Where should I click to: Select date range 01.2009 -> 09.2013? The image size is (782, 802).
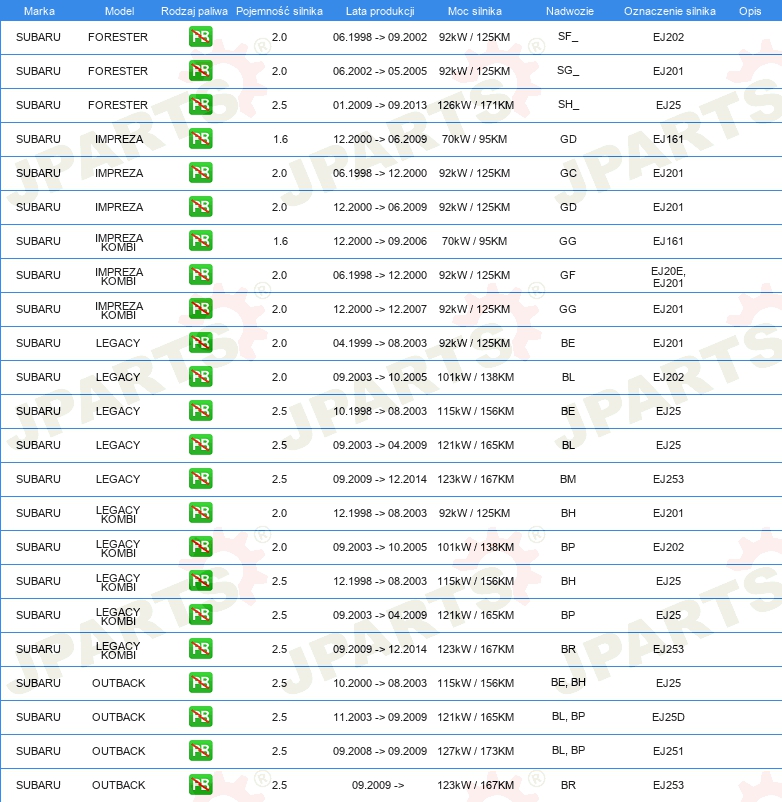(380, 105)
